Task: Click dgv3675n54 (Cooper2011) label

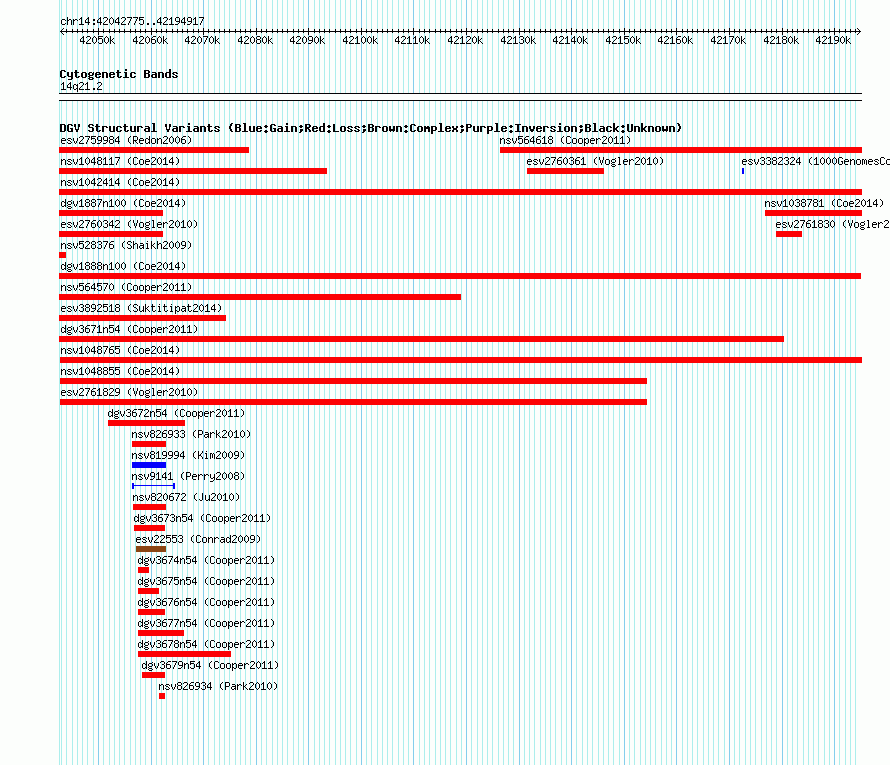Action: pos(206,581)
